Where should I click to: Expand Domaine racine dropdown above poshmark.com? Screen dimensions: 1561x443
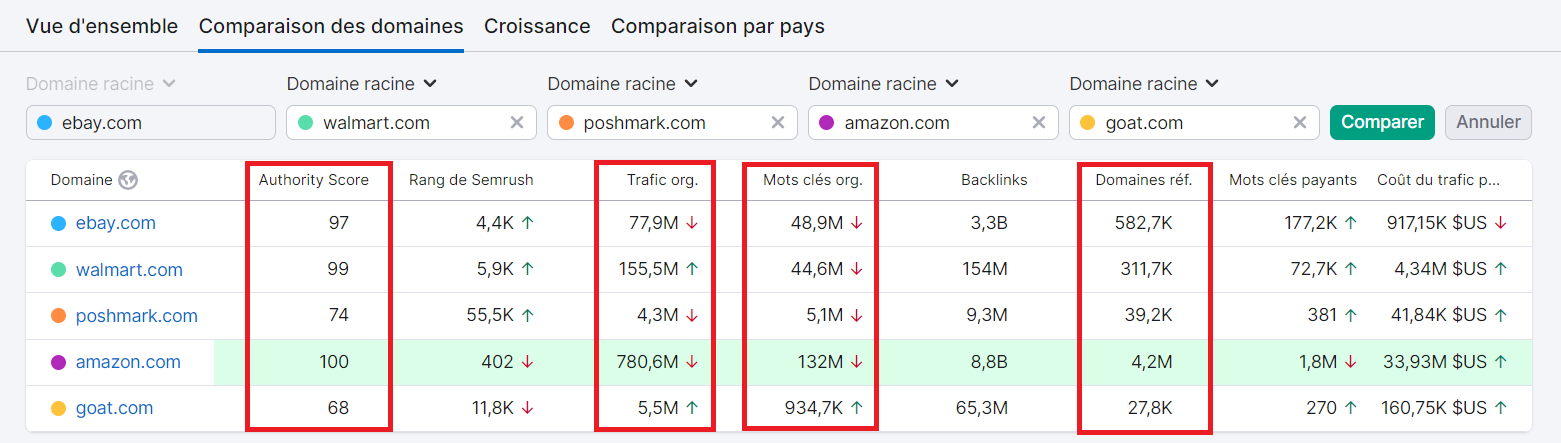click(623, 84)
